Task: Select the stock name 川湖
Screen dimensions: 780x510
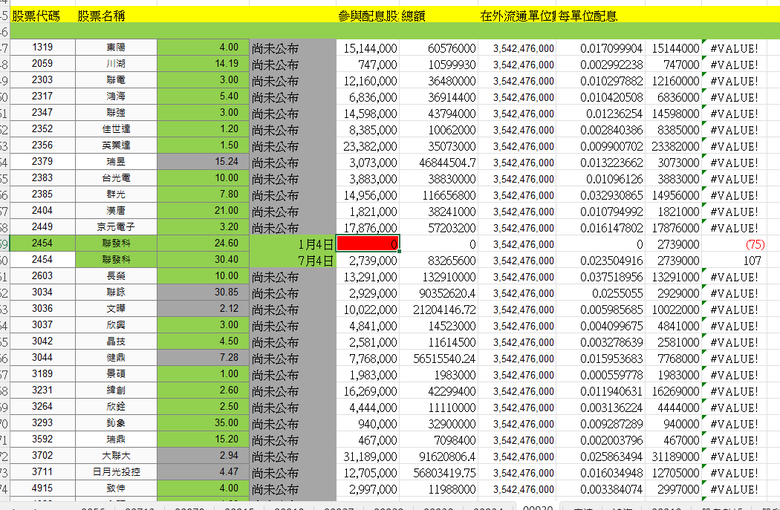Action: (116, 64)
